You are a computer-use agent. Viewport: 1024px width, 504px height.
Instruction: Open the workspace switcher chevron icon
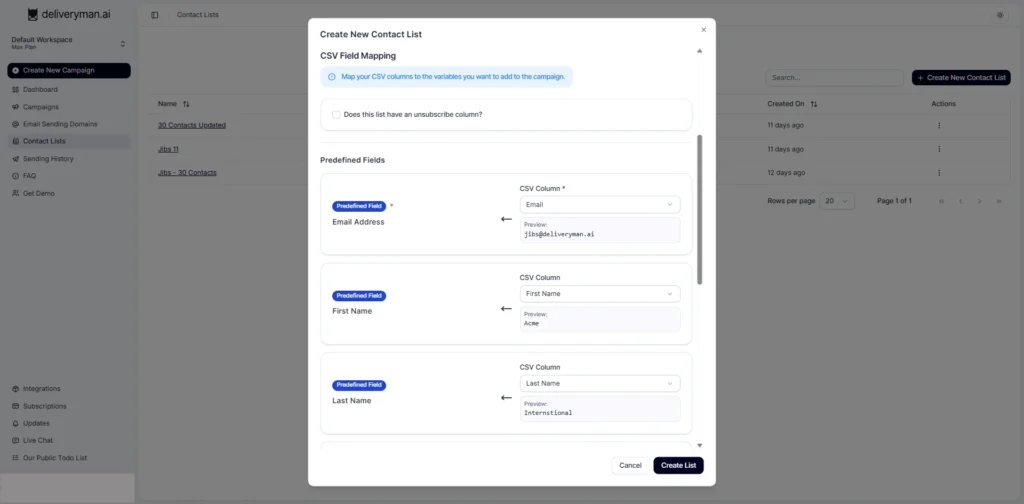[x=122, y=44]
